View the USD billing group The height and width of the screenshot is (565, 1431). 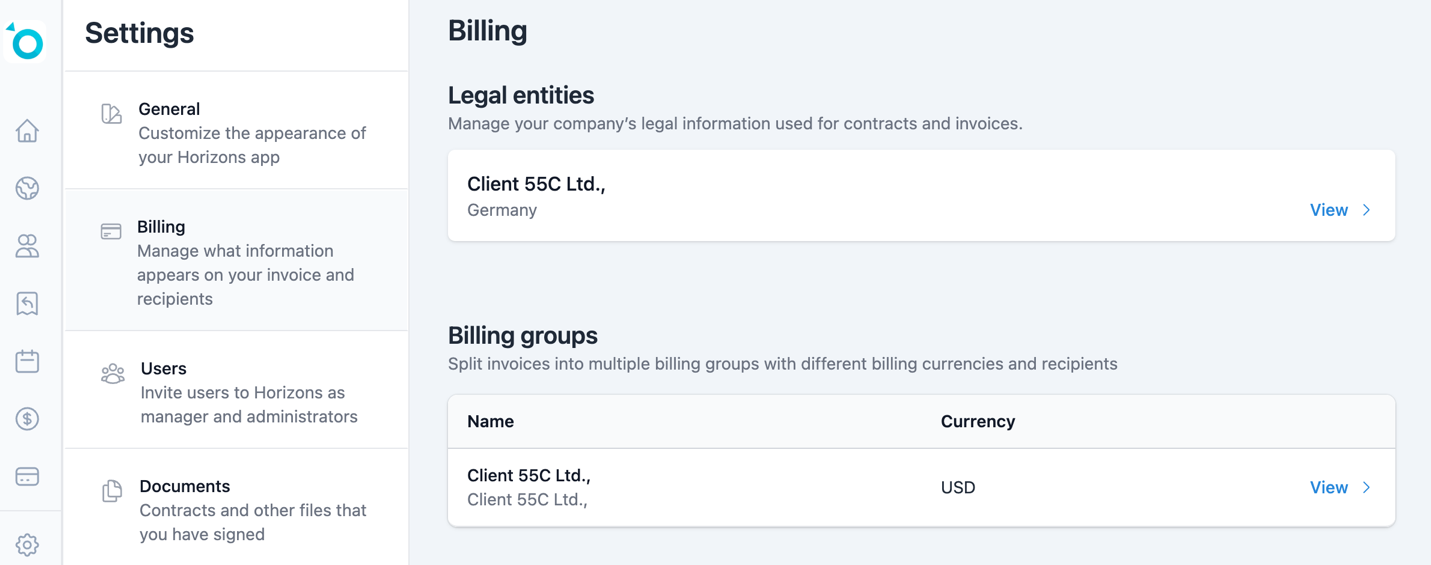click(x=1328, y=488)
